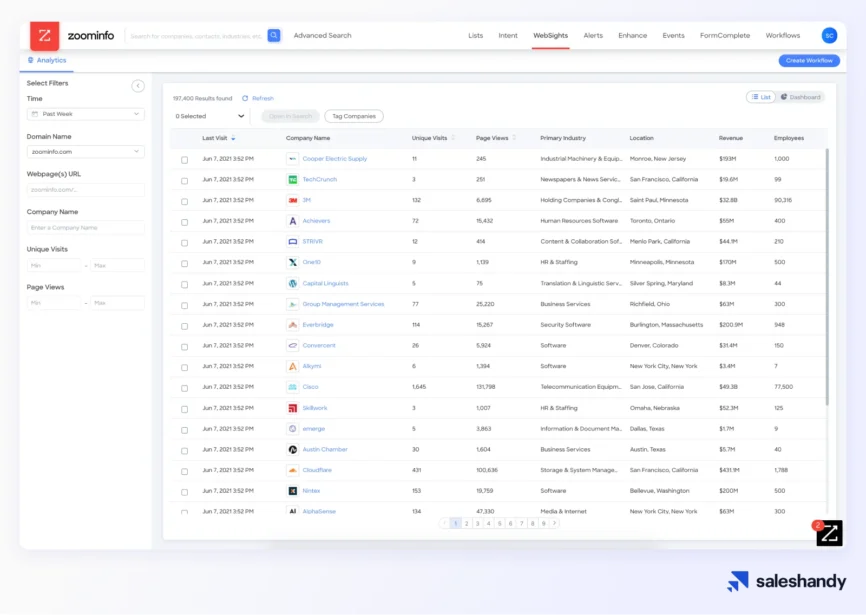
Task: Click the Refresh icon next to results
Action: [x=245, y=98]
